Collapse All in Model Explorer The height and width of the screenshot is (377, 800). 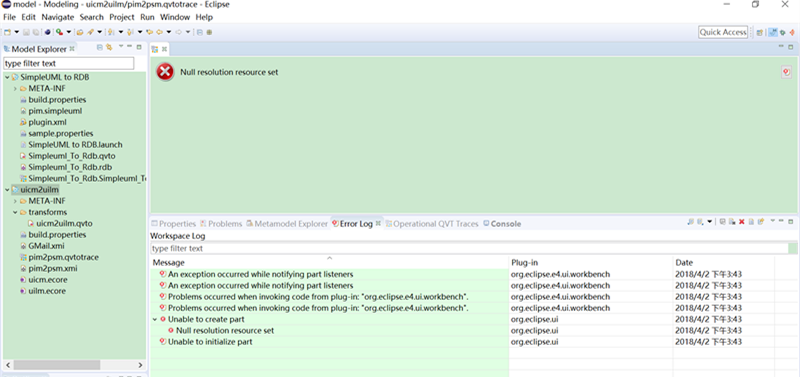[100, 47]
